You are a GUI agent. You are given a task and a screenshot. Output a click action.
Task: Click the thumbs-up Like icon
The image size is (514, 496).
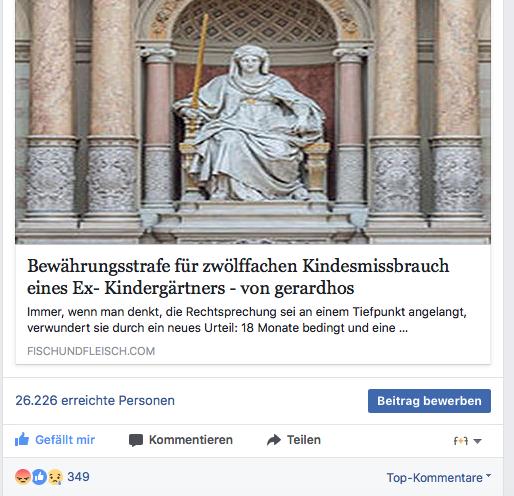pyautogui.click(x=22, y=439)
